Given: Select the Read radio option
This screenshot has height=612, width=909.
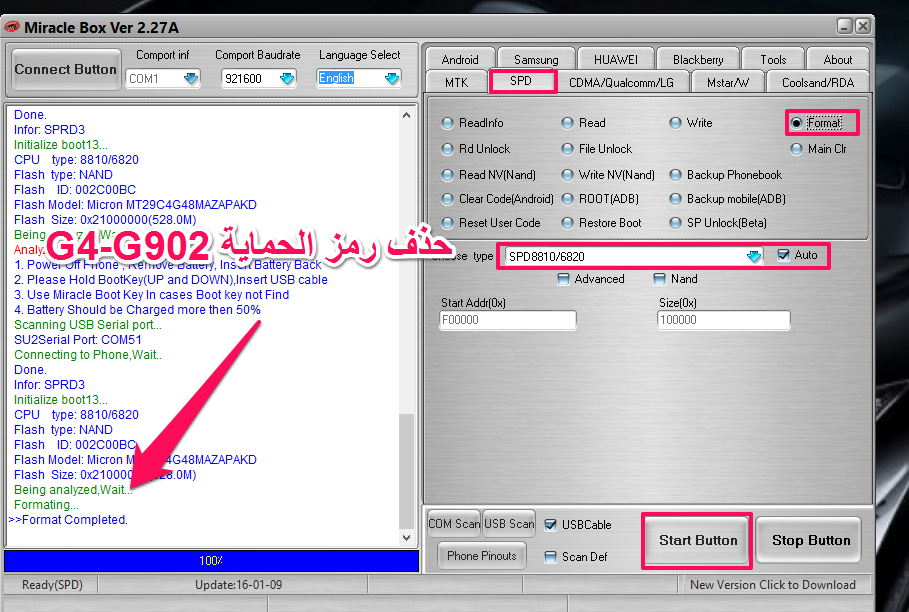Looking at the screenshot, I should click(584, 123).
